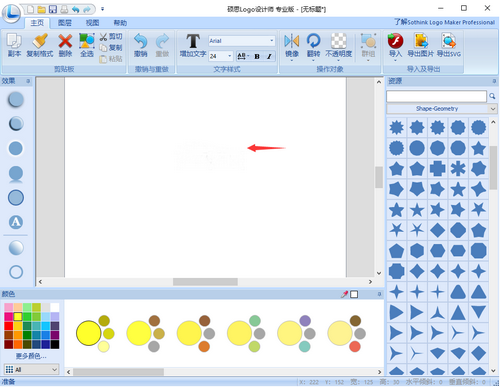Toggle Italic text formatting
Viewport: 500px width, 387px height.
[269, 56]
